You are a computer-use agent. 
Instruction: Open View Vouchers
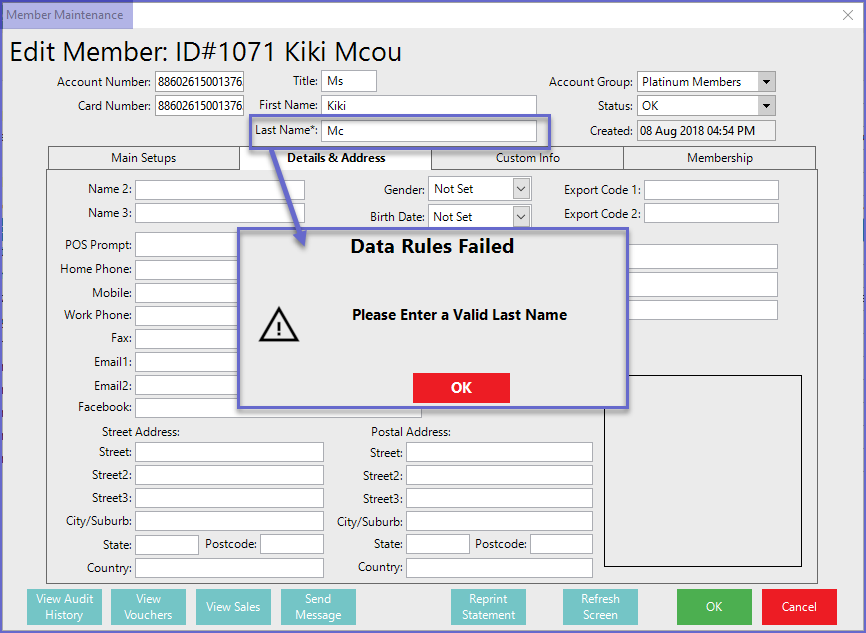(x=148, y=607)
